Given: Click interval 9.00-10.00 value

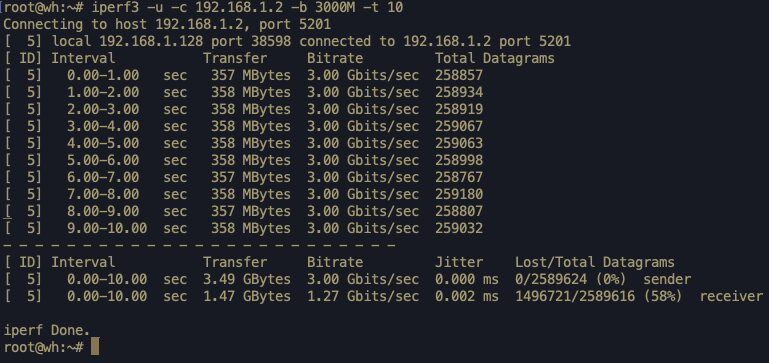Looking at the screenshot, I should coord(107,228).
